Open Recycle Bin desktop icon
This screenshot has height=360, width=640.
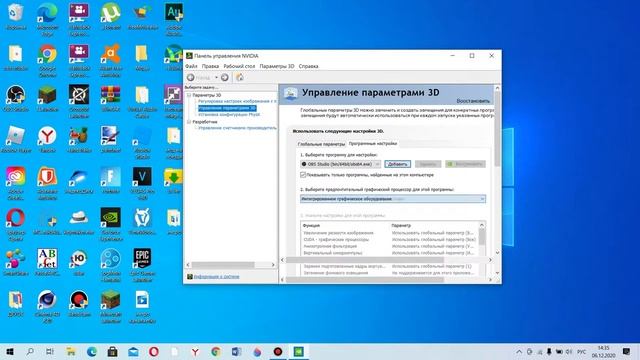pyautogui.click(x=16, y=17)
